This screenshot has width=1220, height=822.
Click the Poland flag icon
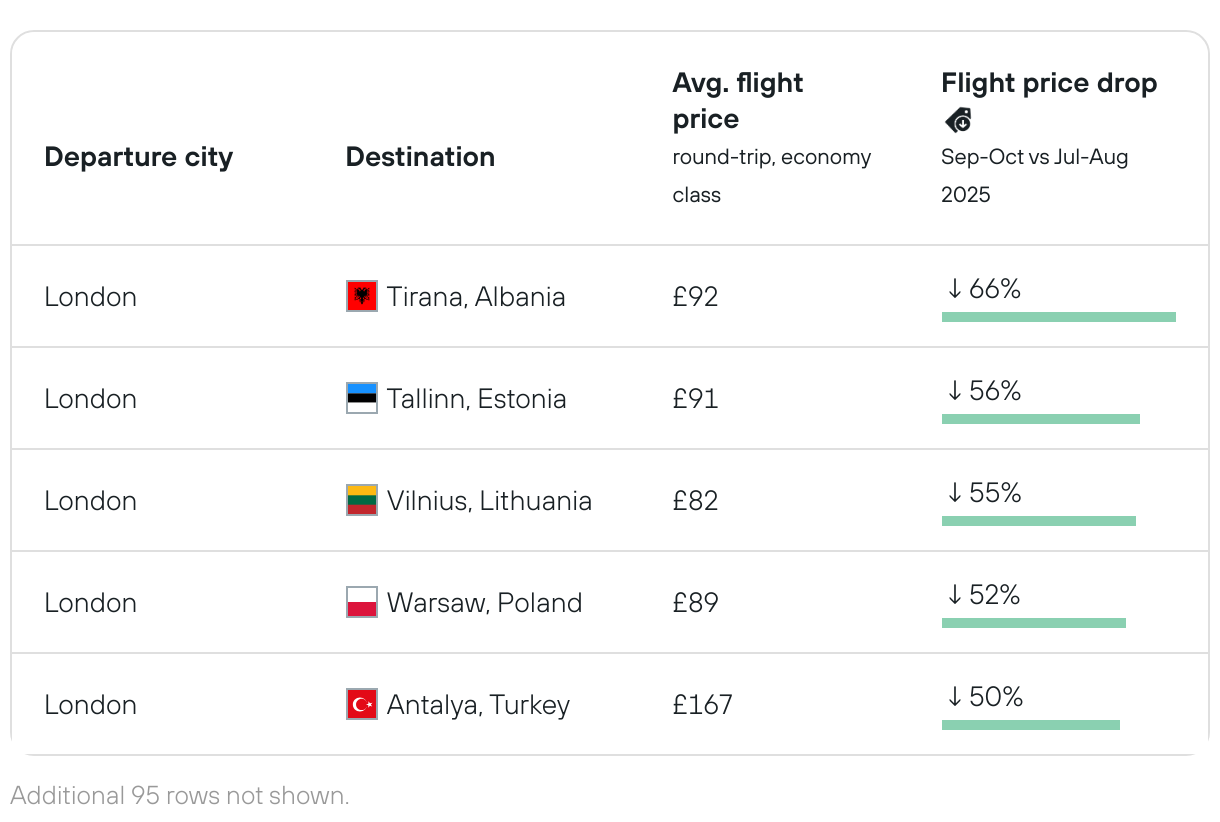[361, 602]
